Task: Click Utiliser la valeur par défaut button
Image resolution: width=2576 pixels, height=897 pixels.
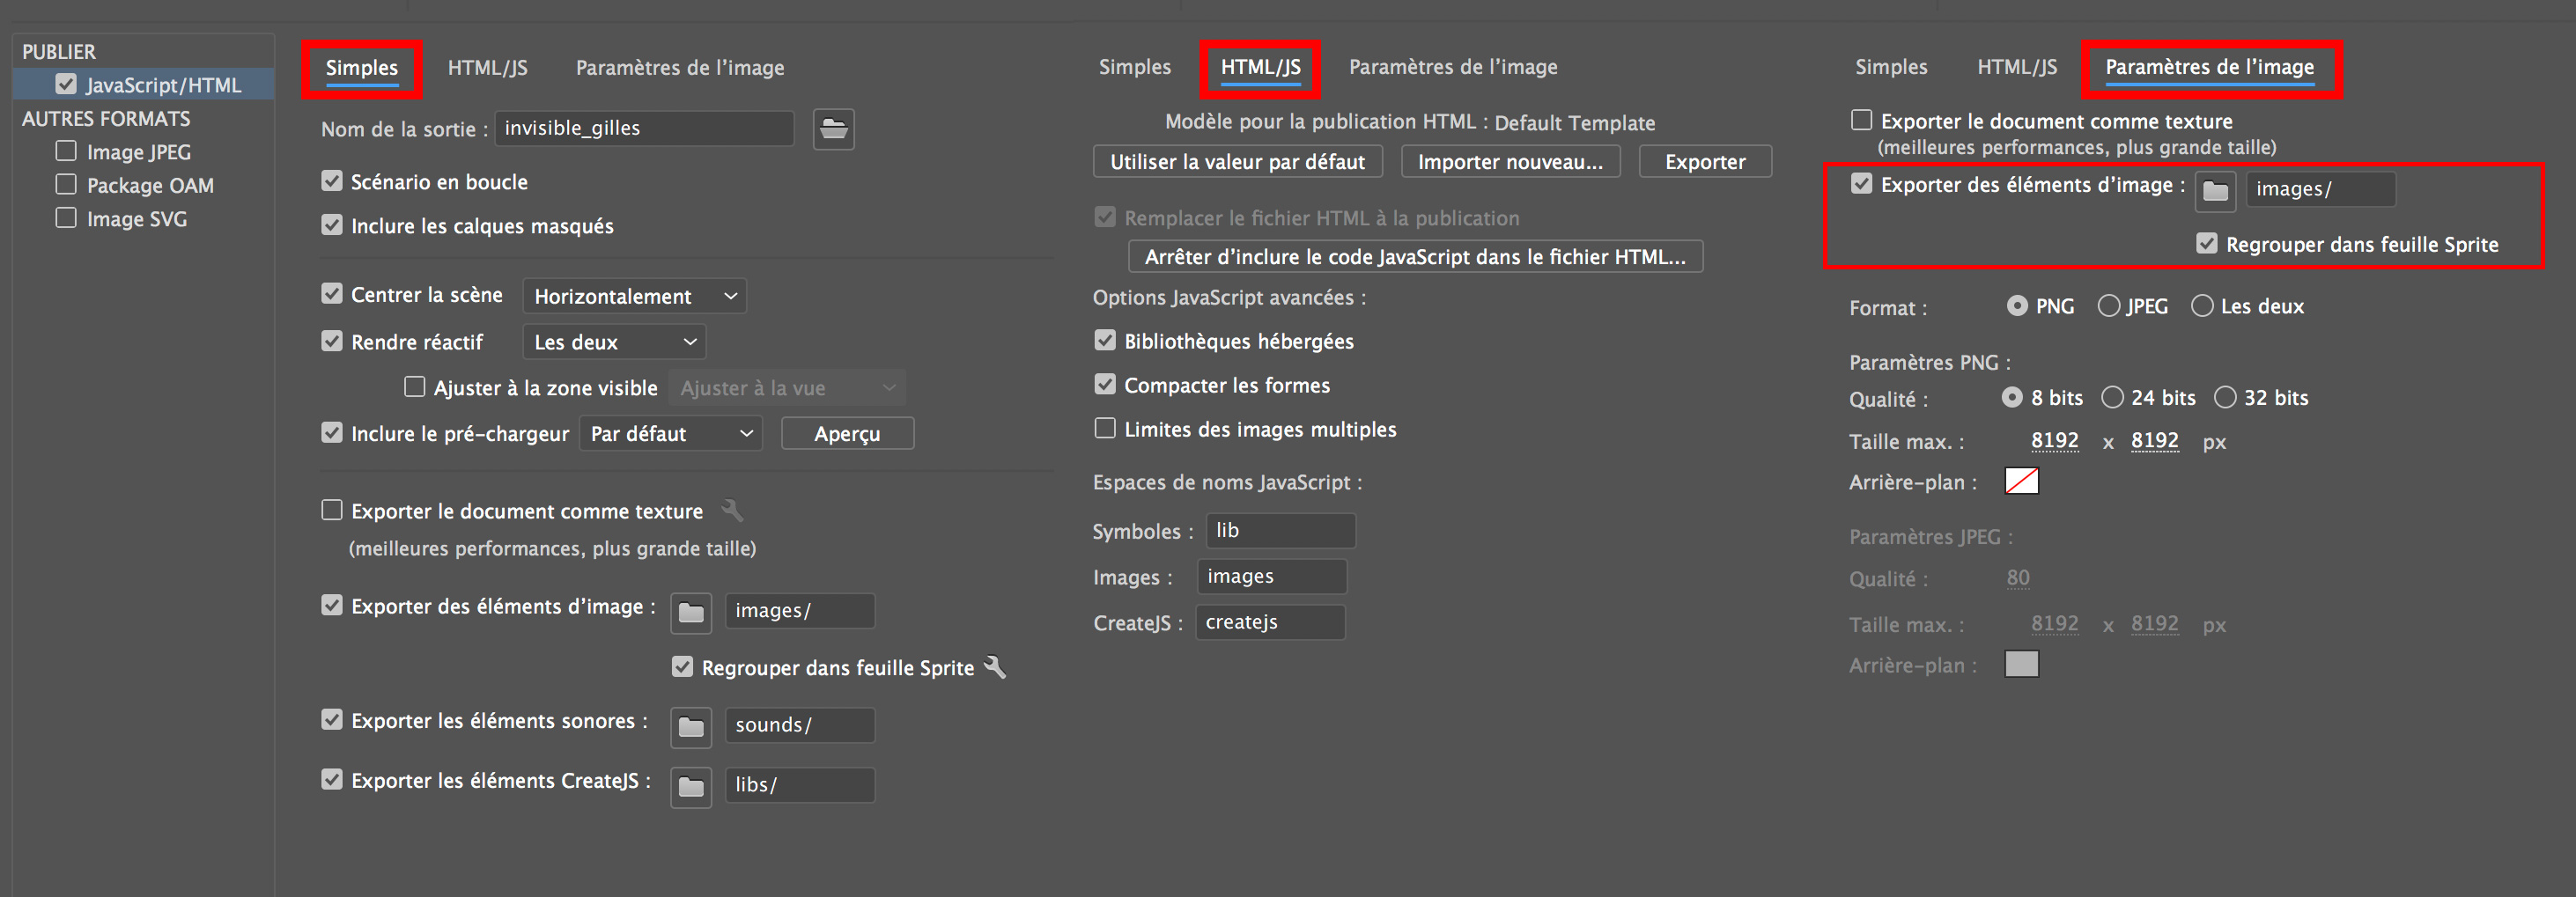Action: pyautogui.click(x=1238, y=162)
